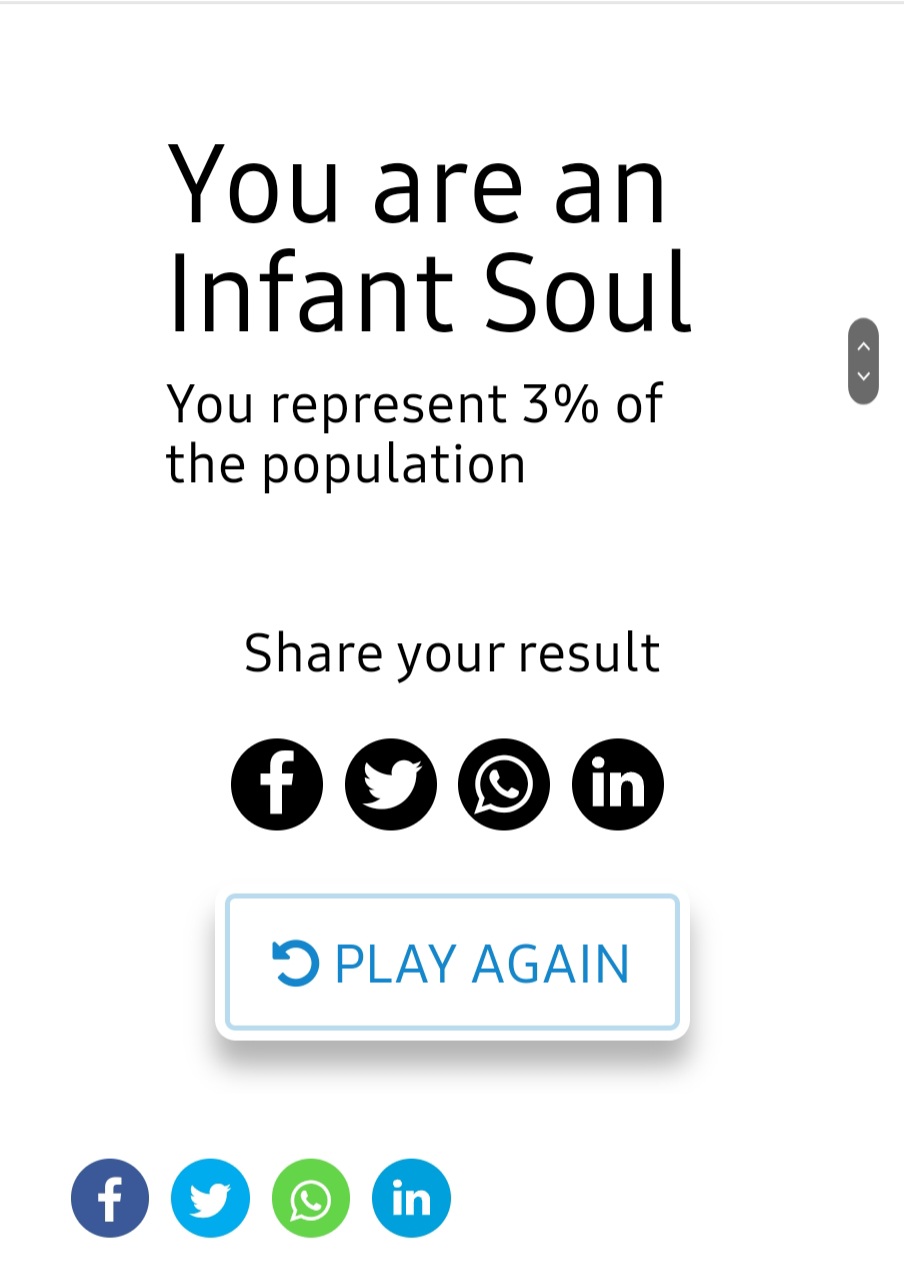This screenshot has height=1288, width=904.
Task: Share result via black WhatsApp icon
Action: tap(504, 784)
